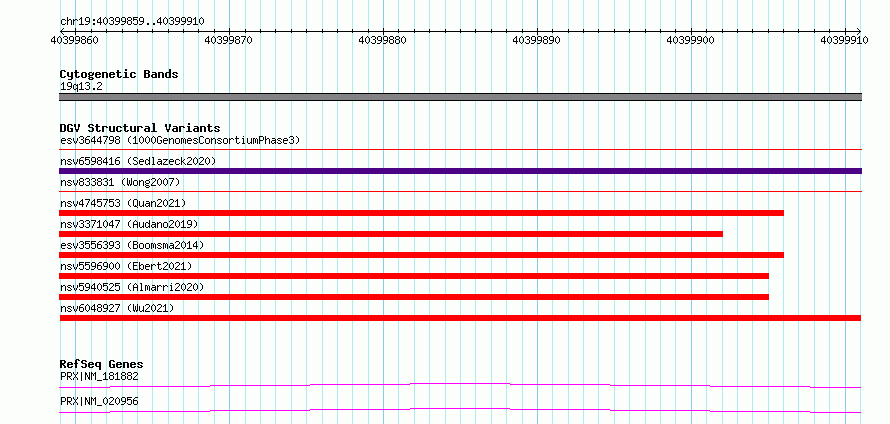
Task: Click the red nsv5940525 variant bar
Action: pyautogui.click(x=414, y=297)
